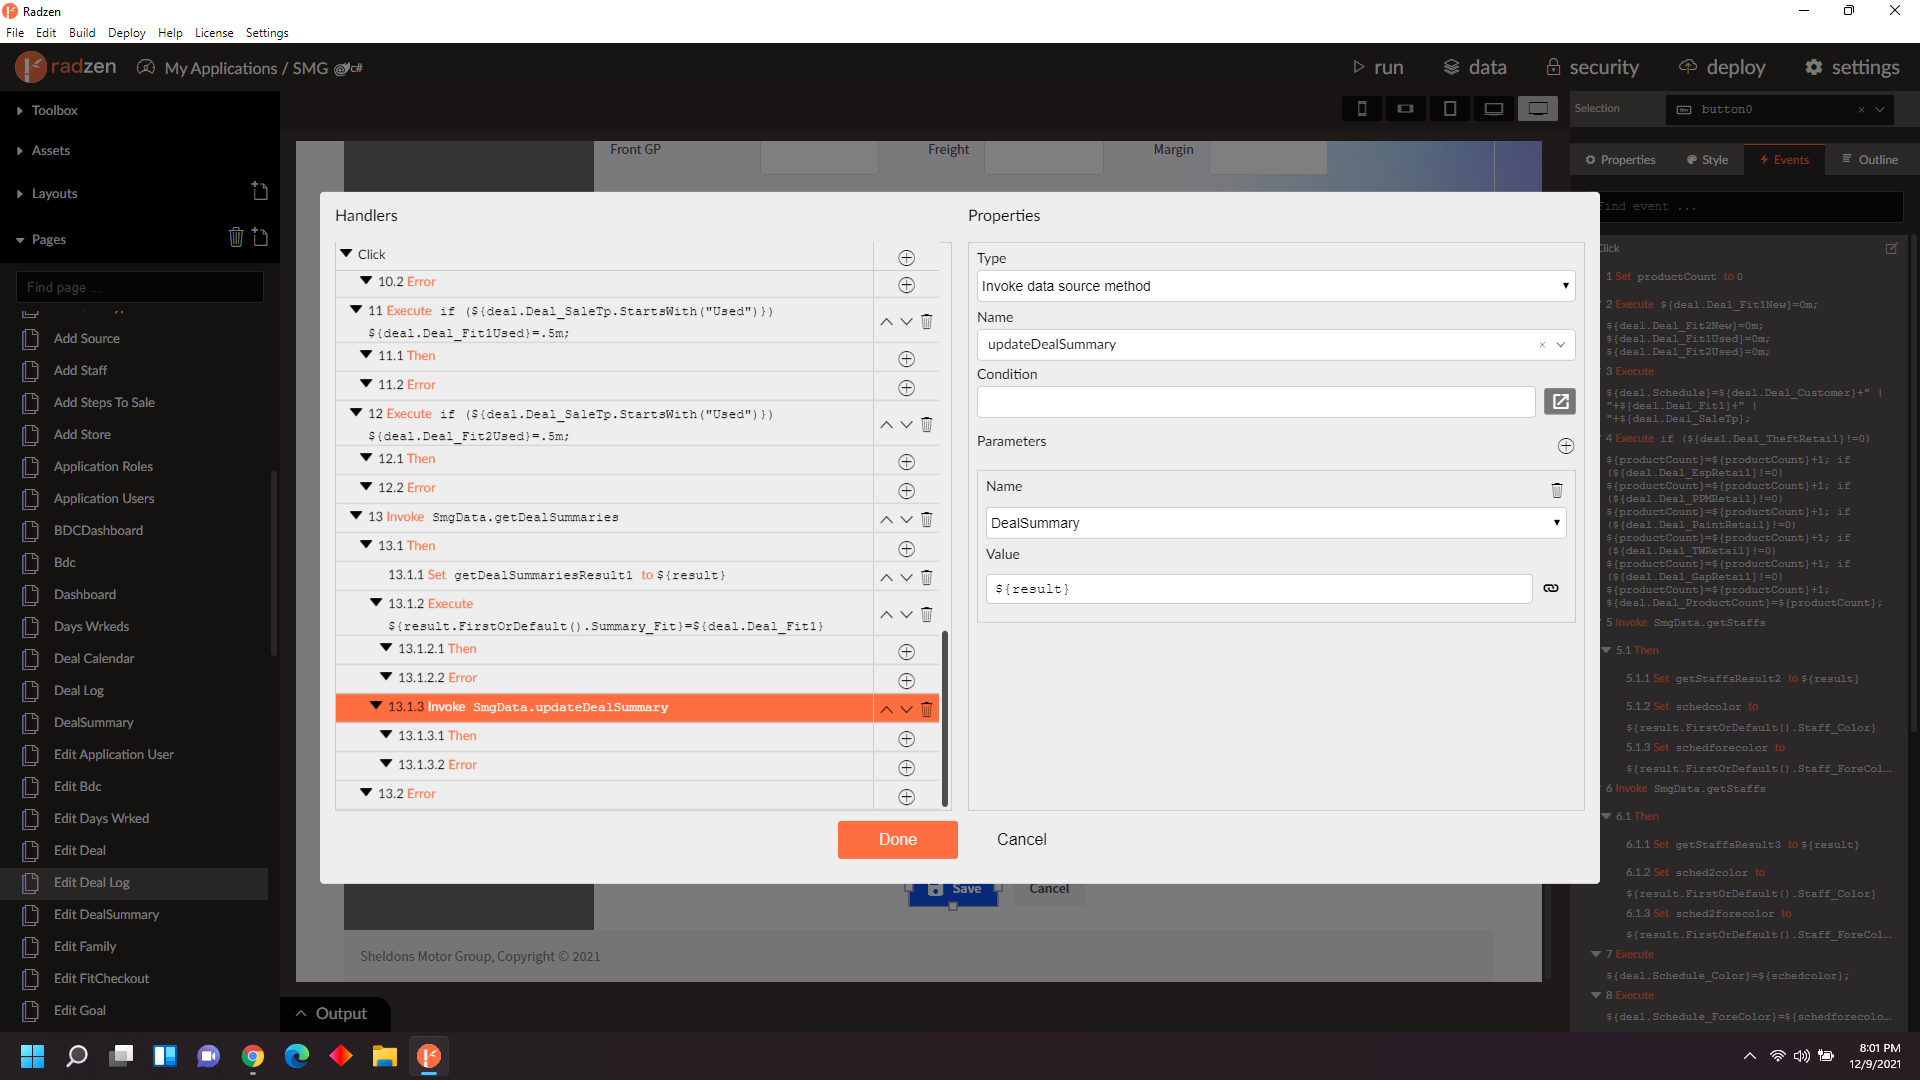
Task: Clear the updateDealSummary method name
Action: coord(1541,345)
